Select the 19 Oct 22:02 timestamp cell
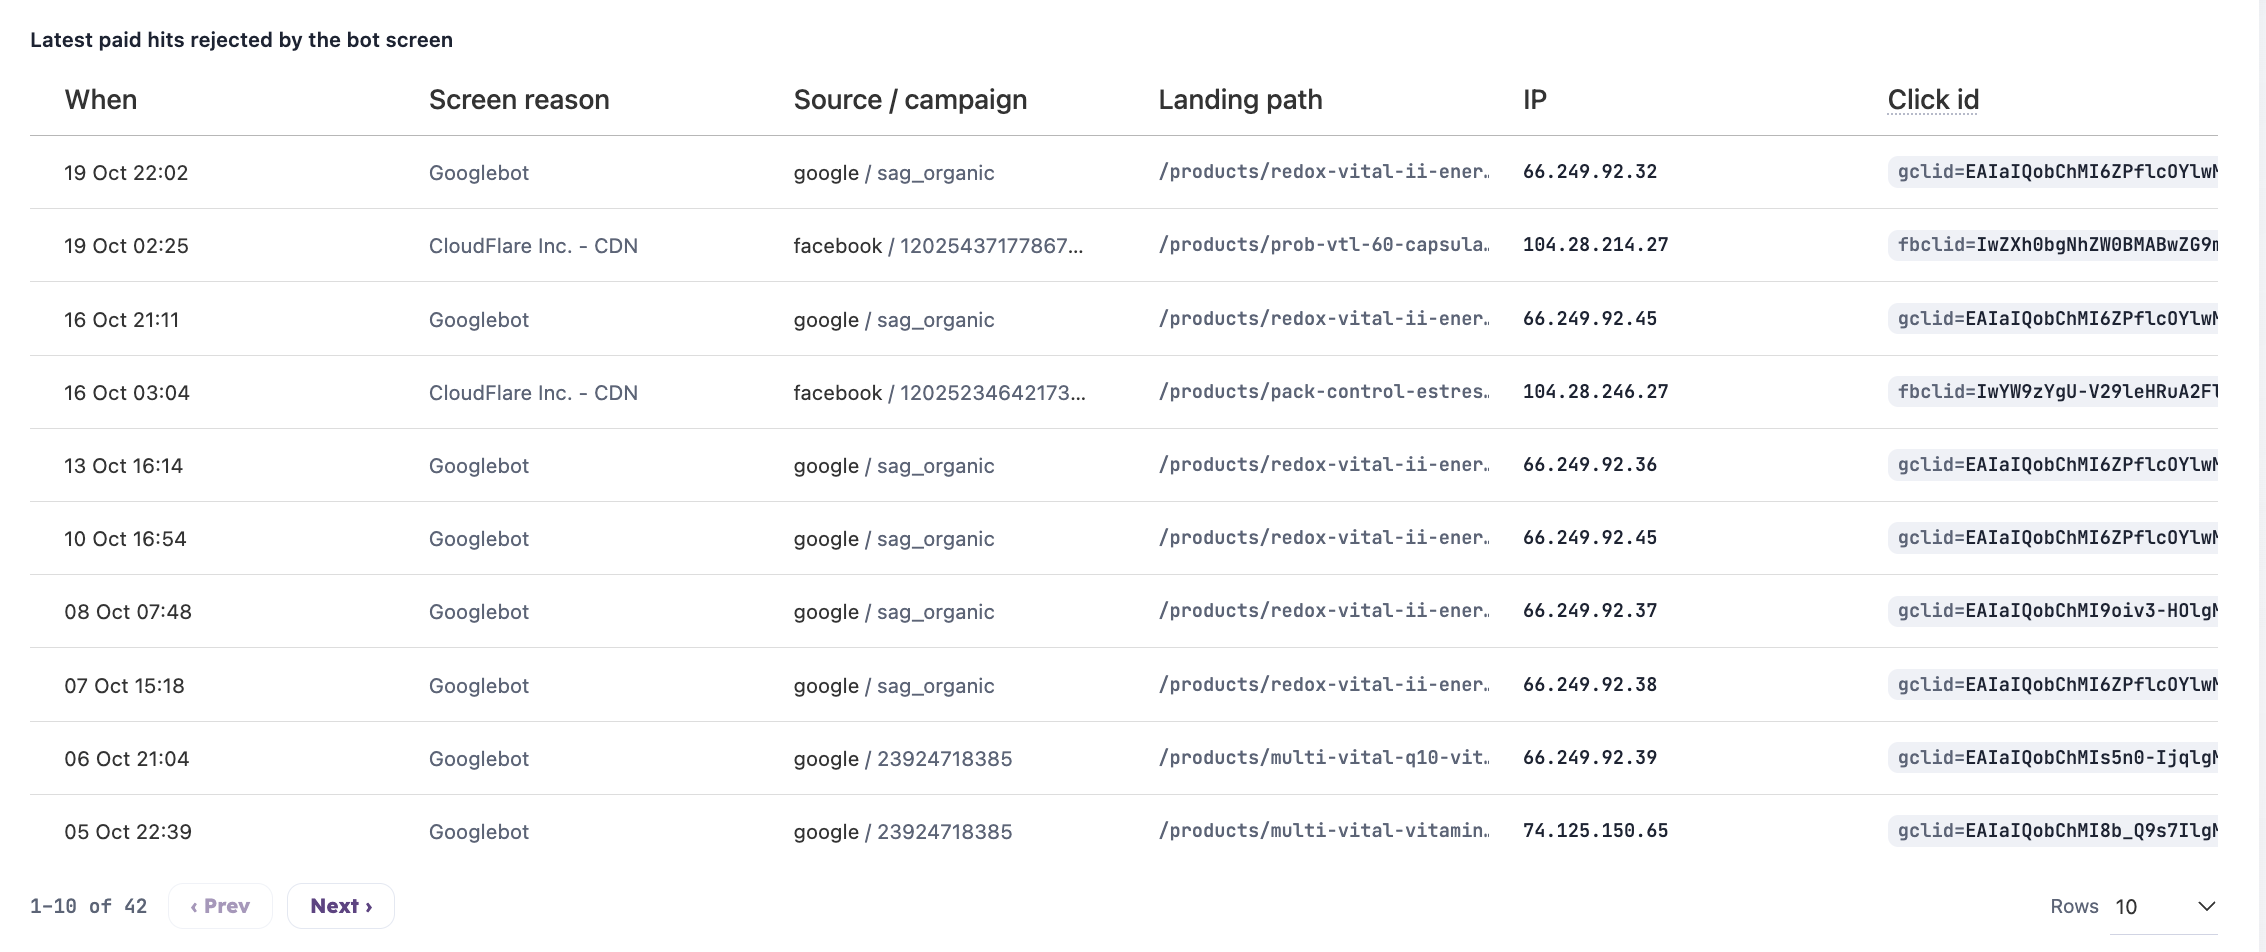 [x=126, y=173]
